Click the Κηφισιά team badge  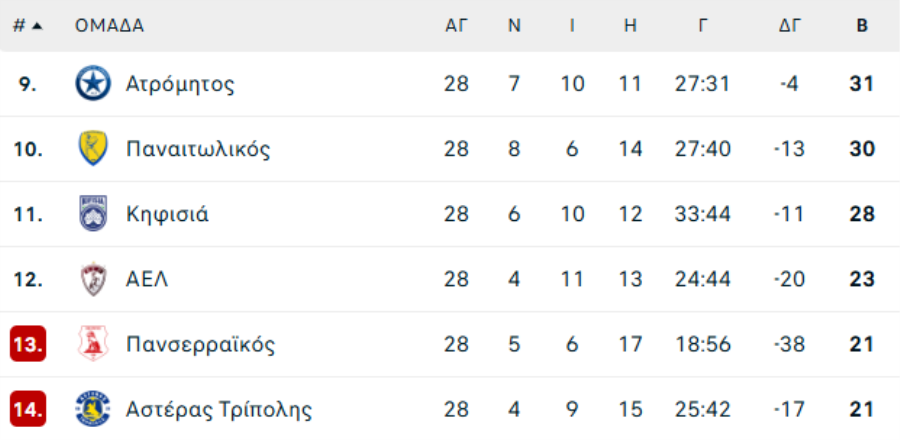pyautogui.click(x=93, y=214)
